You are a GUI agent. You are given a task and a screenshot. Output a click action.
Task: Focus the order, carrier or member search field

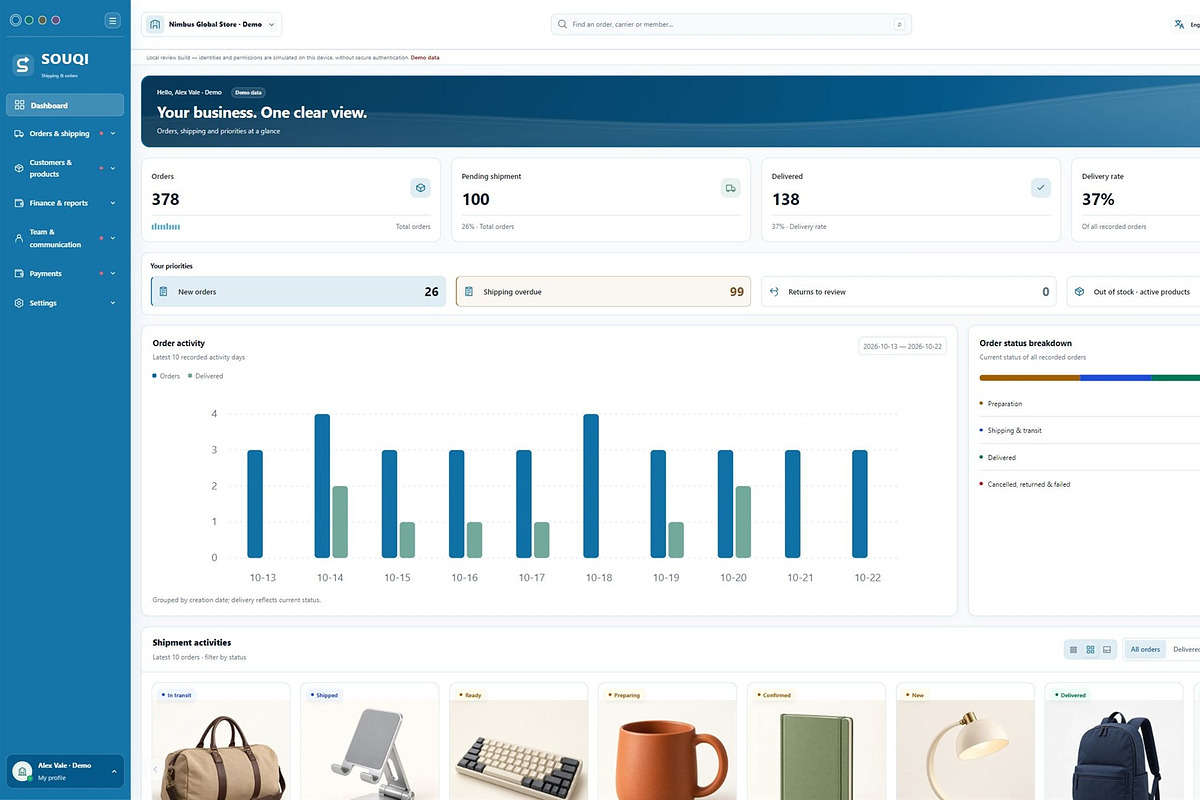[731, 24]
